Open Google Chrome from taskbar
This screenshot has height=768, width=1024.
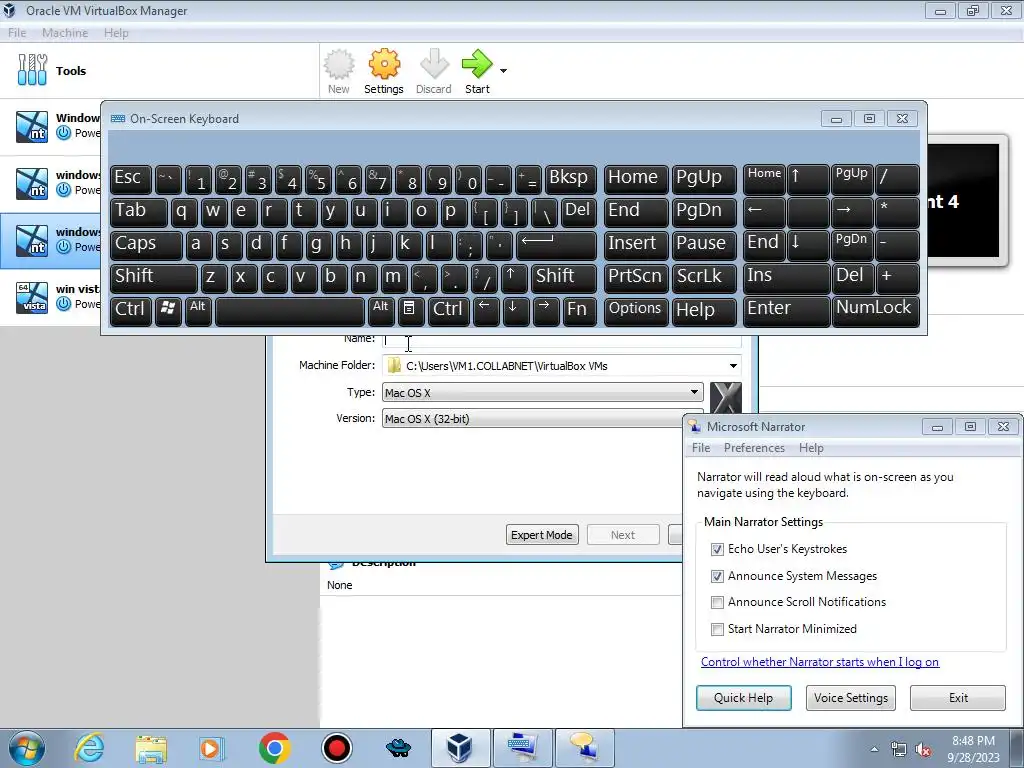point(274,748)
